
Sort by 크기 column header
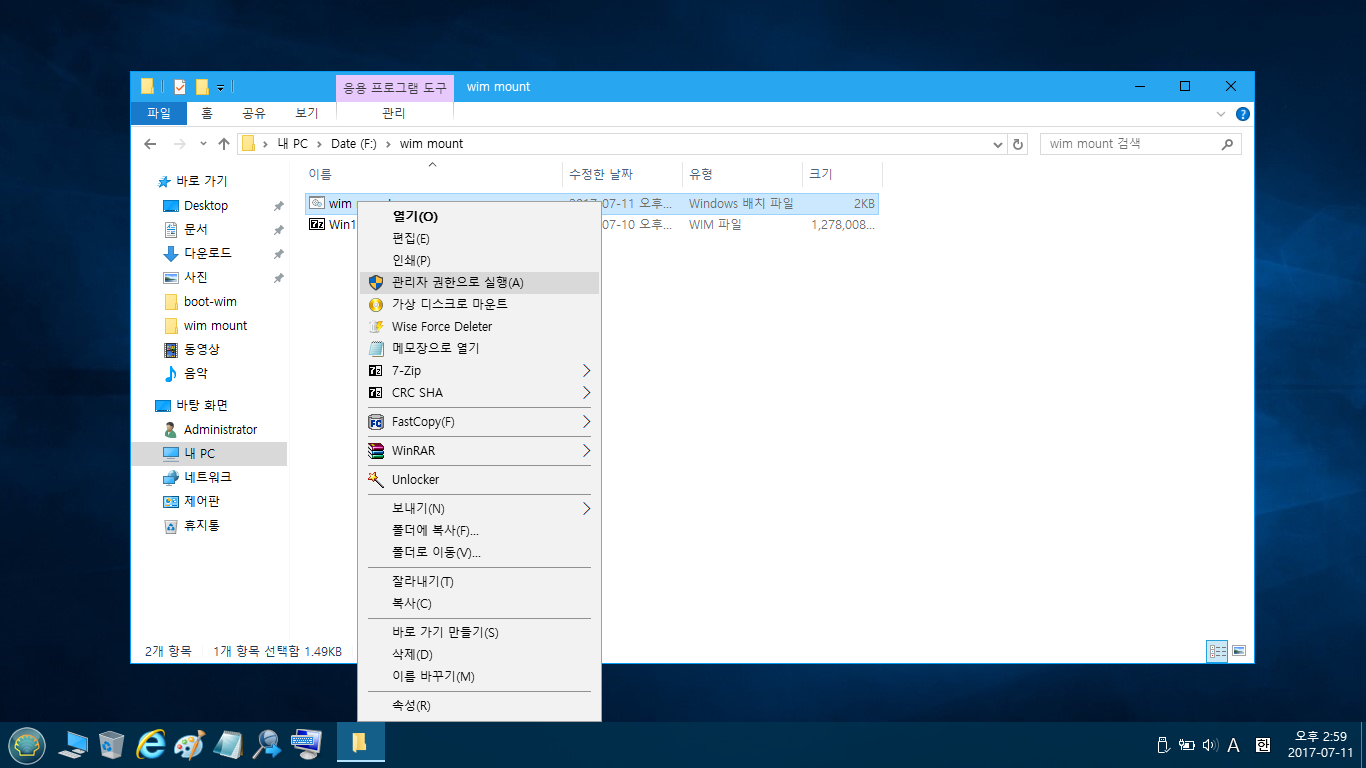tap(842, 174)
